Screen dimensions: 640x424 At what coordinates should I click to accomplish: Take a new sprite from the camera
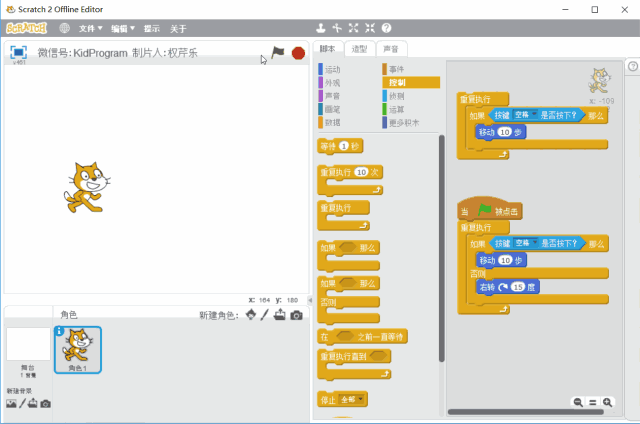pyautogui.click(x=296, y=315)
